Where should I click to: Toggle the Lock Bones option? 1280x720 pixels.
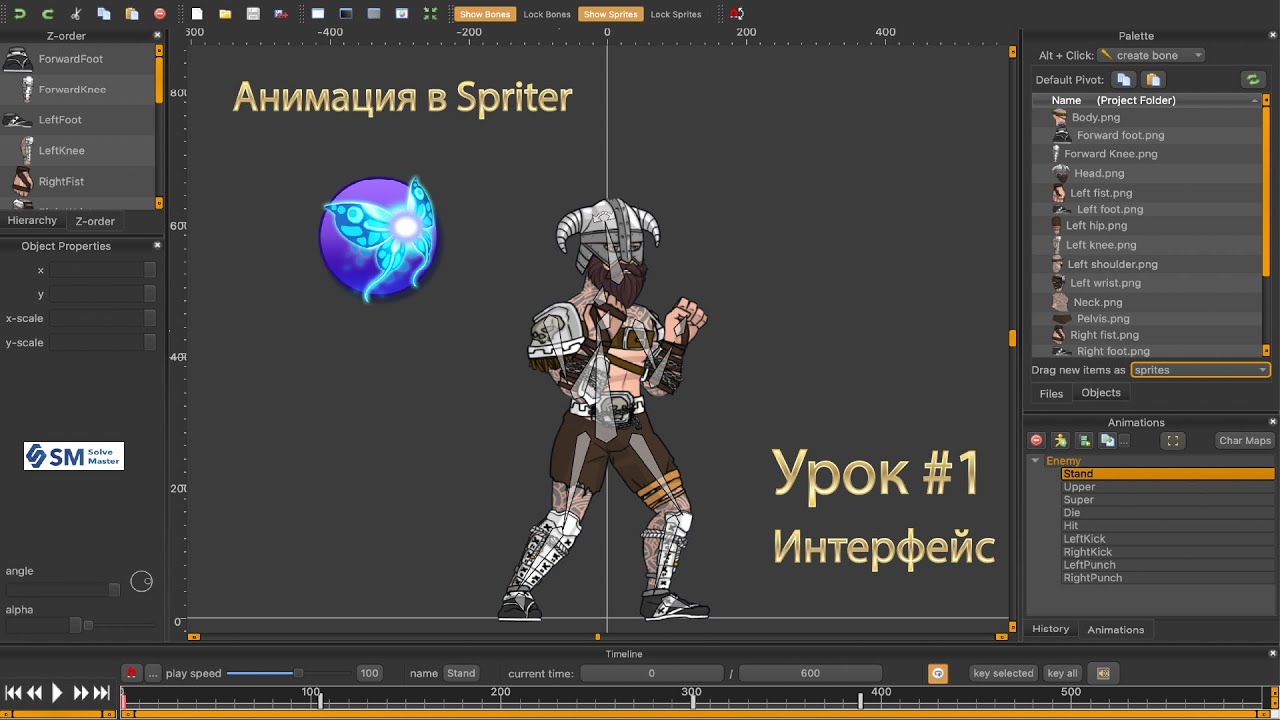click(x=547, y=14)
